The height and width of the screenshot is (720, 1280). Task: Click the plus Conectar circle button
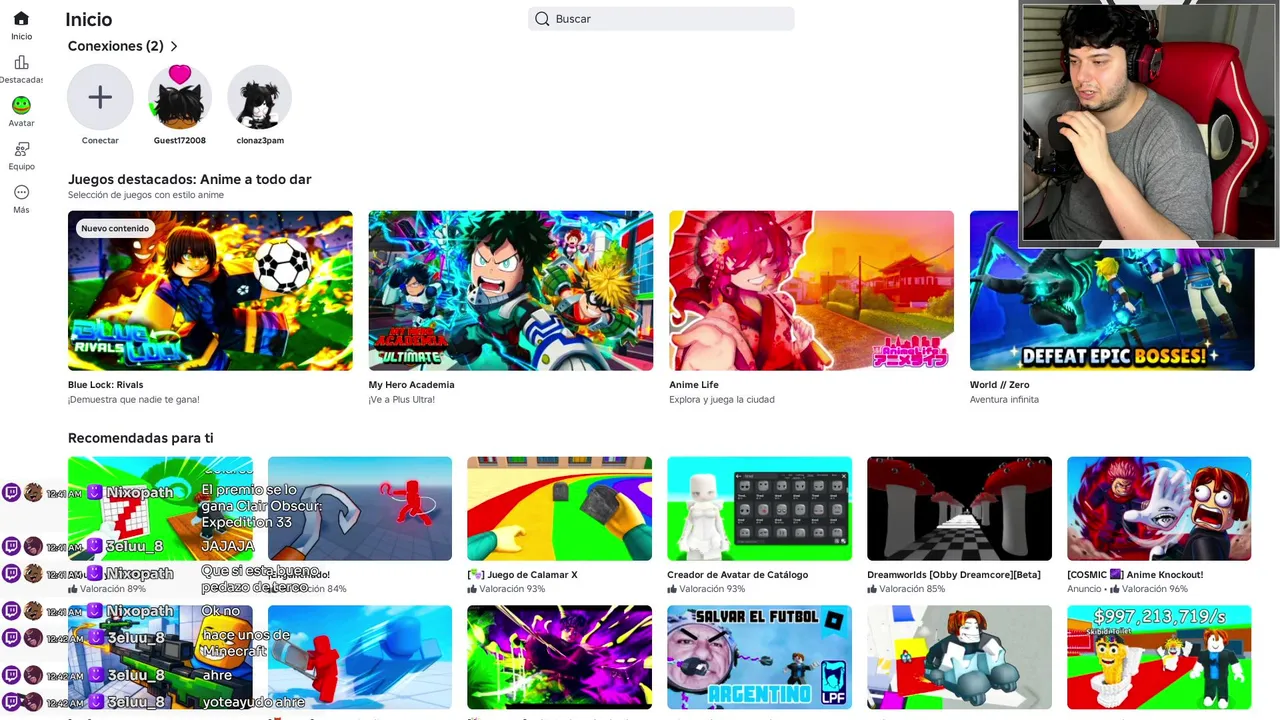pos(100,97)
